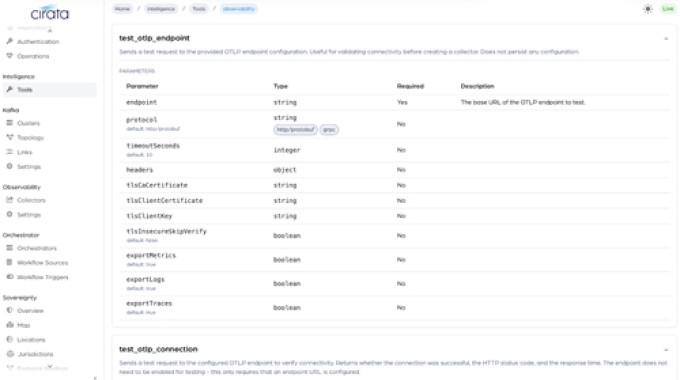Click the exportTraces parameter name
The image size is (680, 380).
[149, 303]
